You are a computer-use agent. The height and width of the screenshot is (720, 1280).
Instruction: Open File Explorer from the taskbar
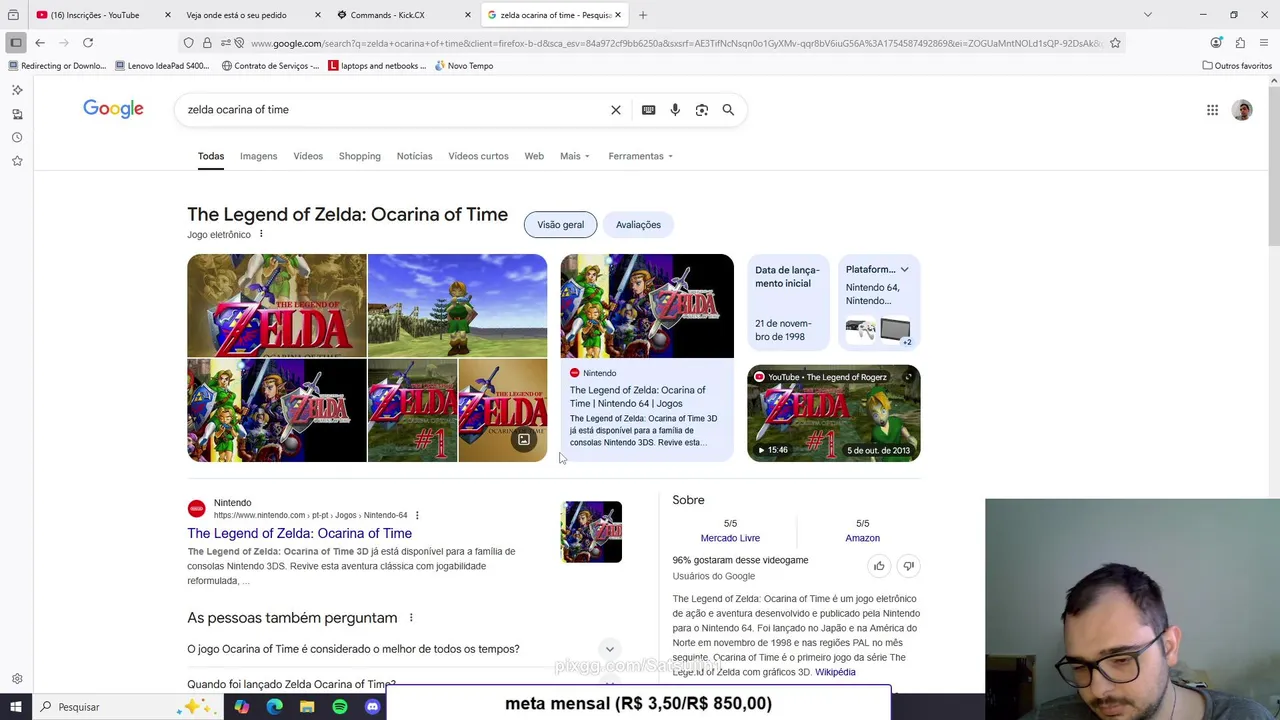coord(307,707)
